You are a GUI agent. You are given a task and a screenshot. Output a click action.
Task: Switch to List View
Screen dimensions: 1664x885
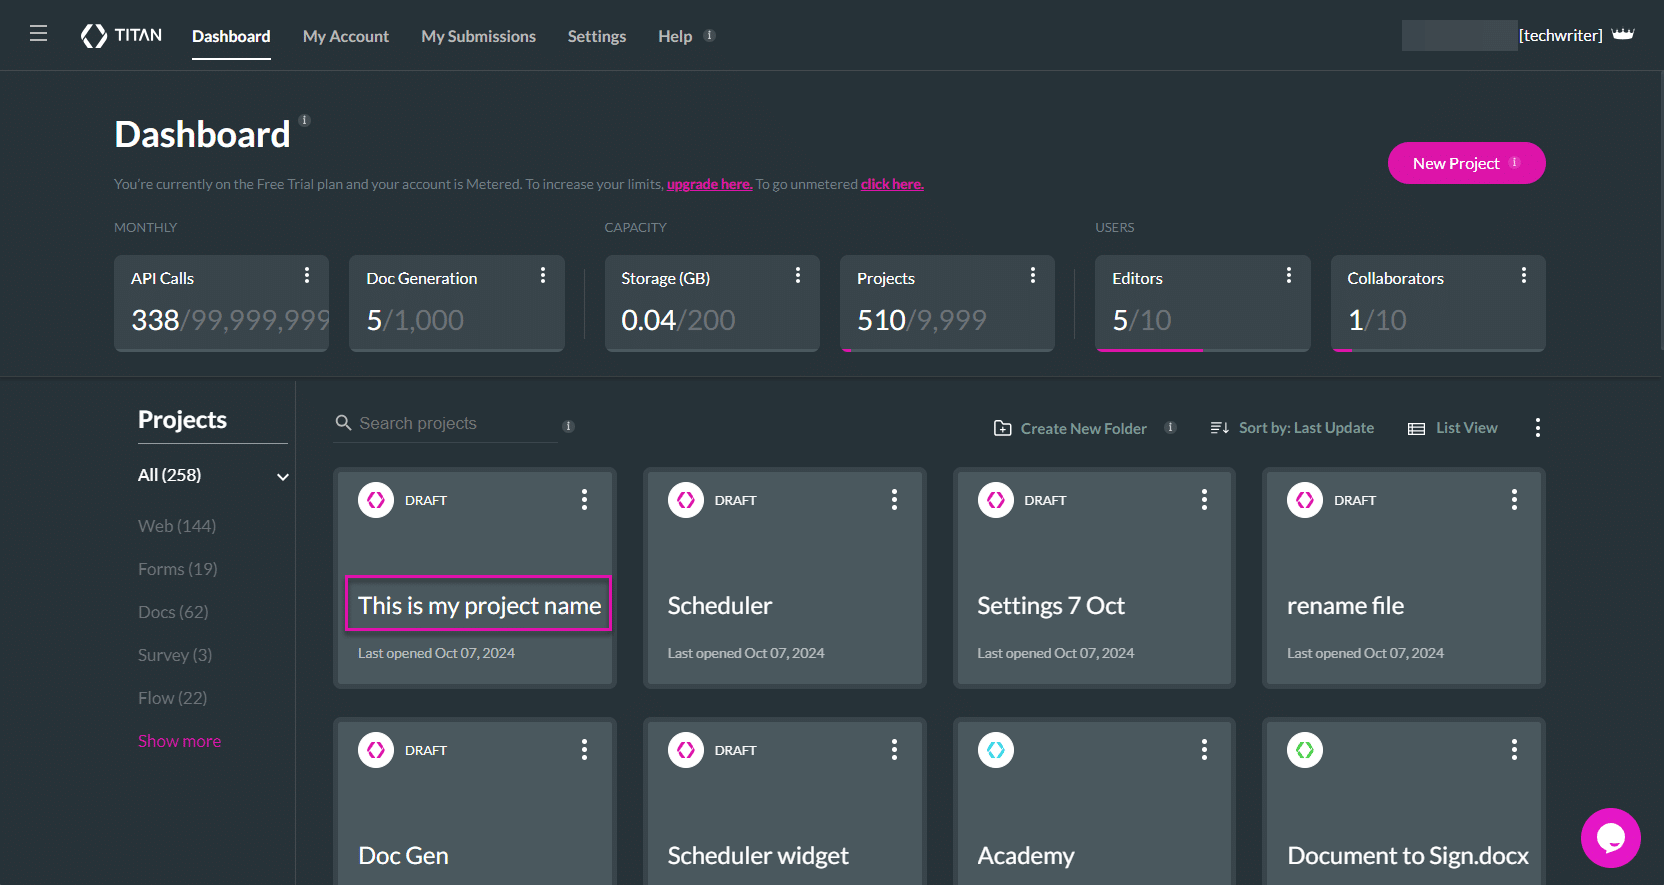click(x=1453, y=428)
